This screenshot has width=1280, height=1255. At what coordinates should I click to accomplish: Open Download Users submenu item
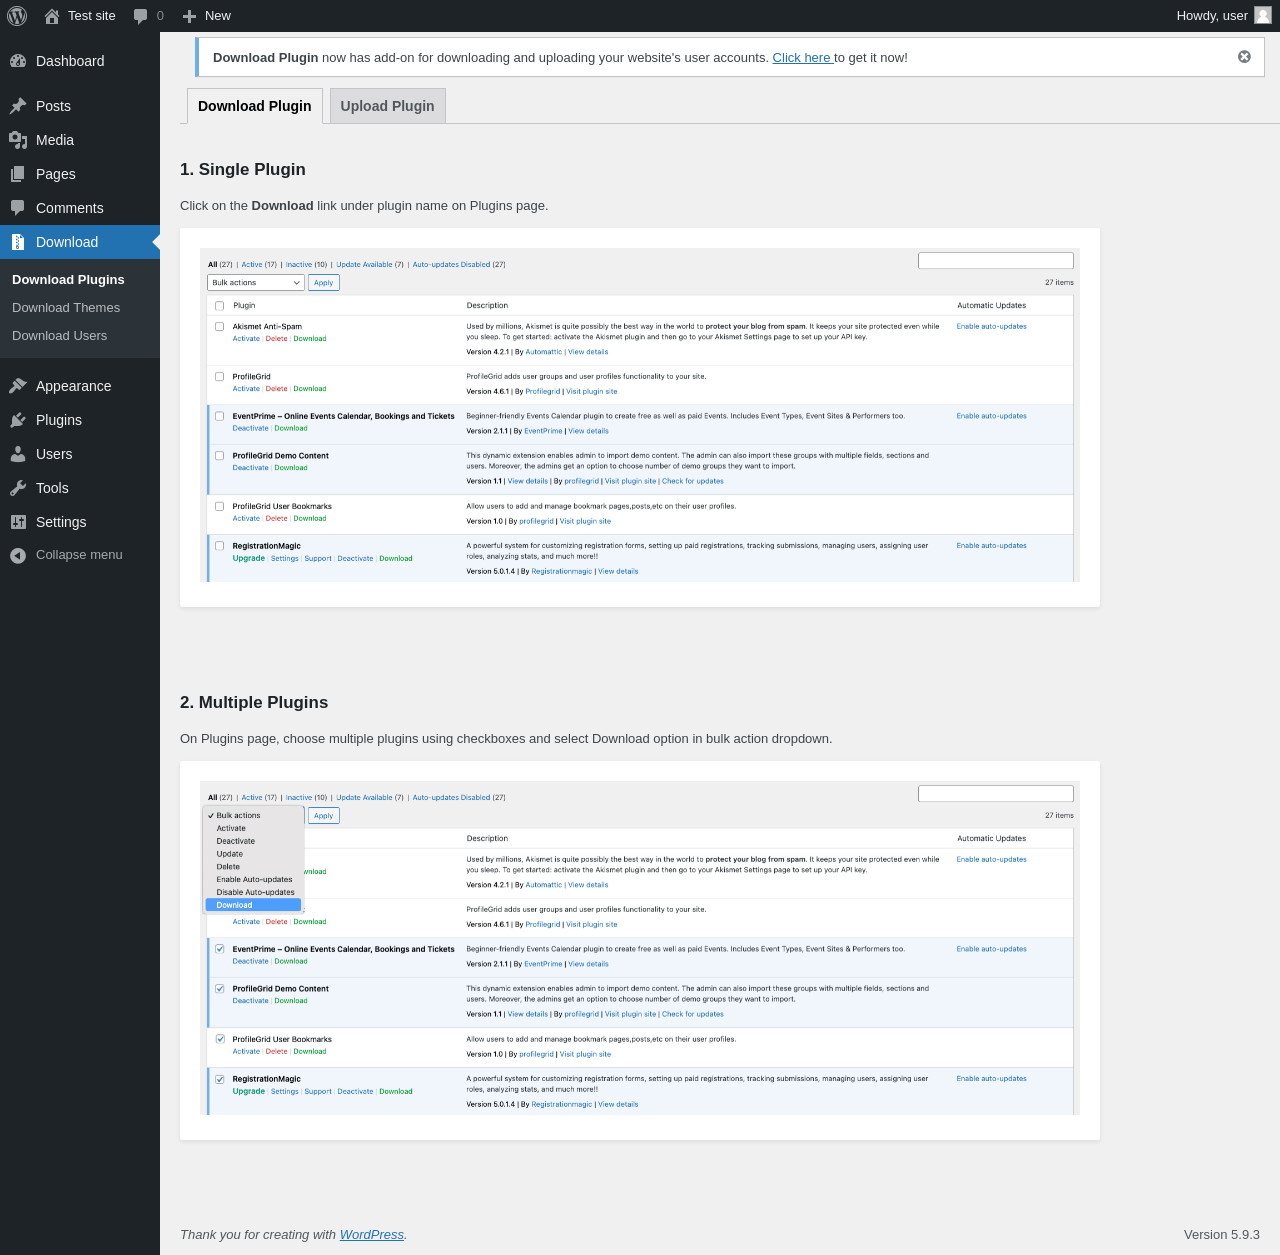[x=59, y=336]
